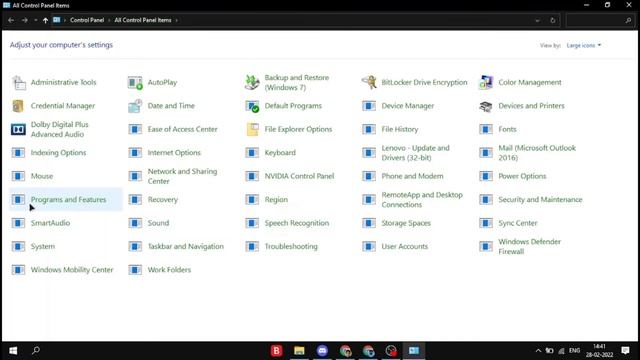Click the Sync Center link
This screenshot has height=360, width=640.
pos(518,223)
